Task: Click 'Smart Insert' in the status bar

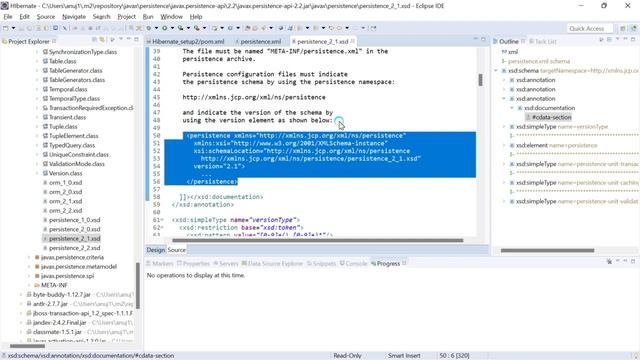Action: point(404,356)
